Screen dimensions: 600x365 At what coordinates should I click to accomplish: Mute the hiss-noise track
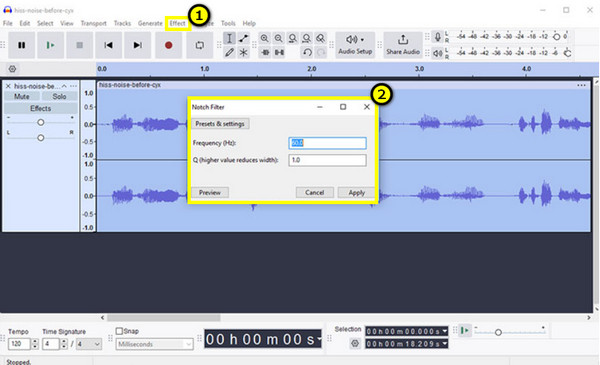pos(21,96)
